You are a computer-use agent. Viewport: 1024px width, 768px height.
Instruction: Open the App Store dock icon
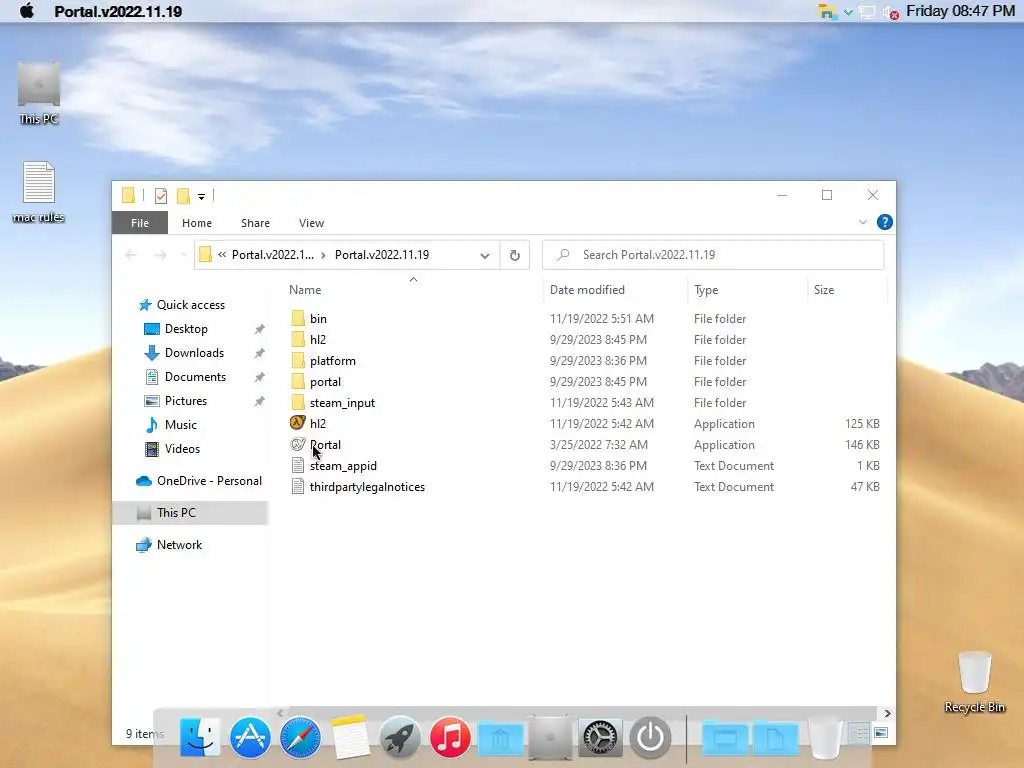[x=250, y=737]
